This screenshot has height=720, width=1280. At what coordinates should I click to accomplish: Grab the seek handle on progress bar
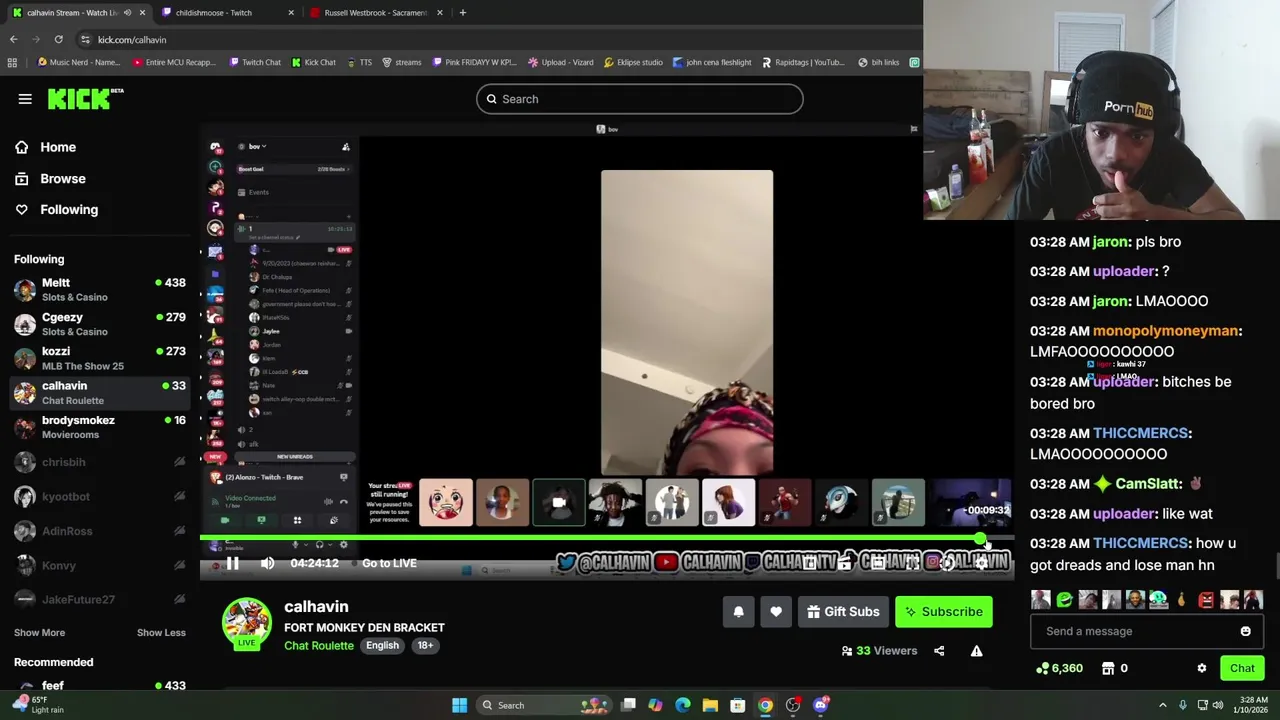tap(981, 540)
